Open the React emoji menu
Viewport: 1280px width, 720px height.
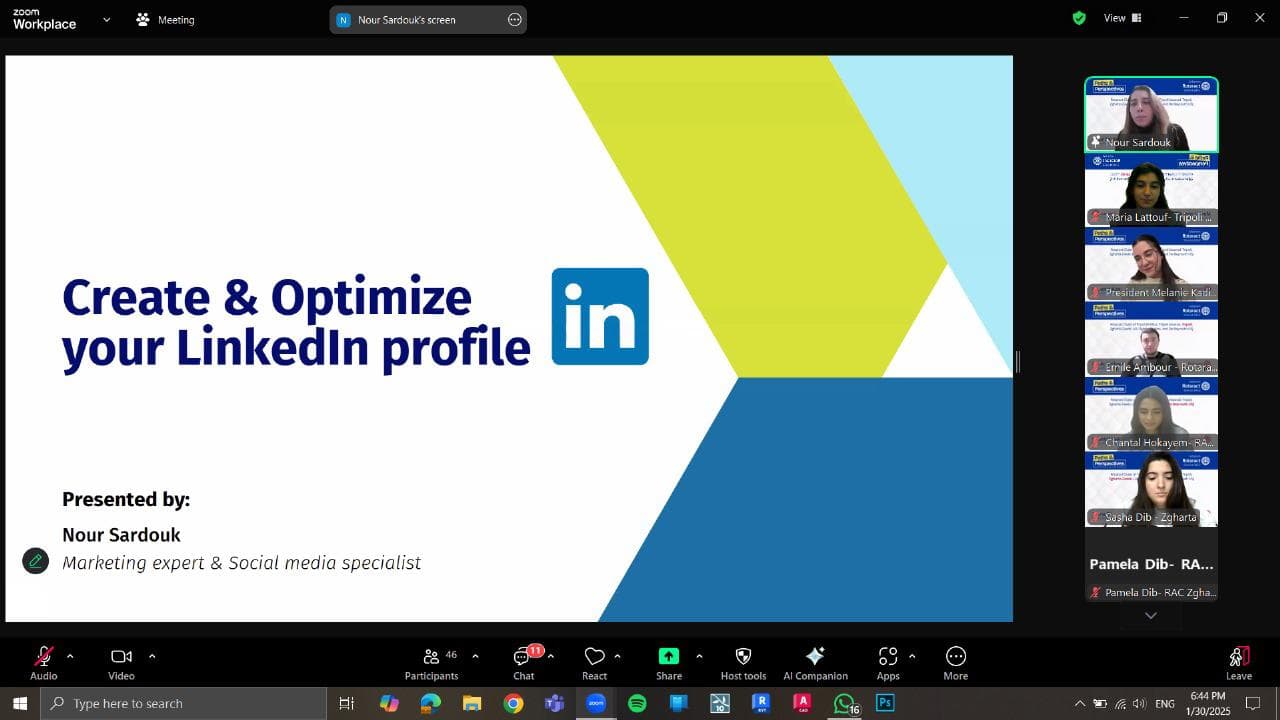coord(595,663)
